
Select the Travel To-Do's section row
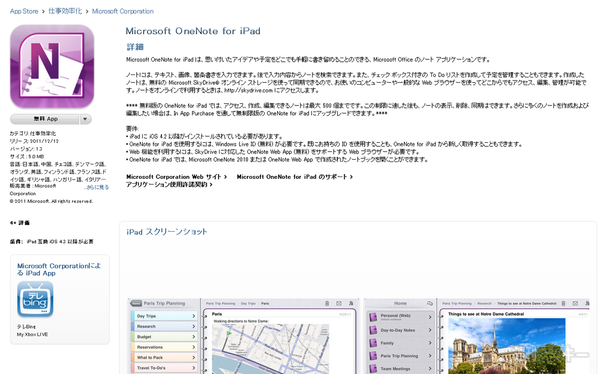pyautogui.click(x=164, y=367)
